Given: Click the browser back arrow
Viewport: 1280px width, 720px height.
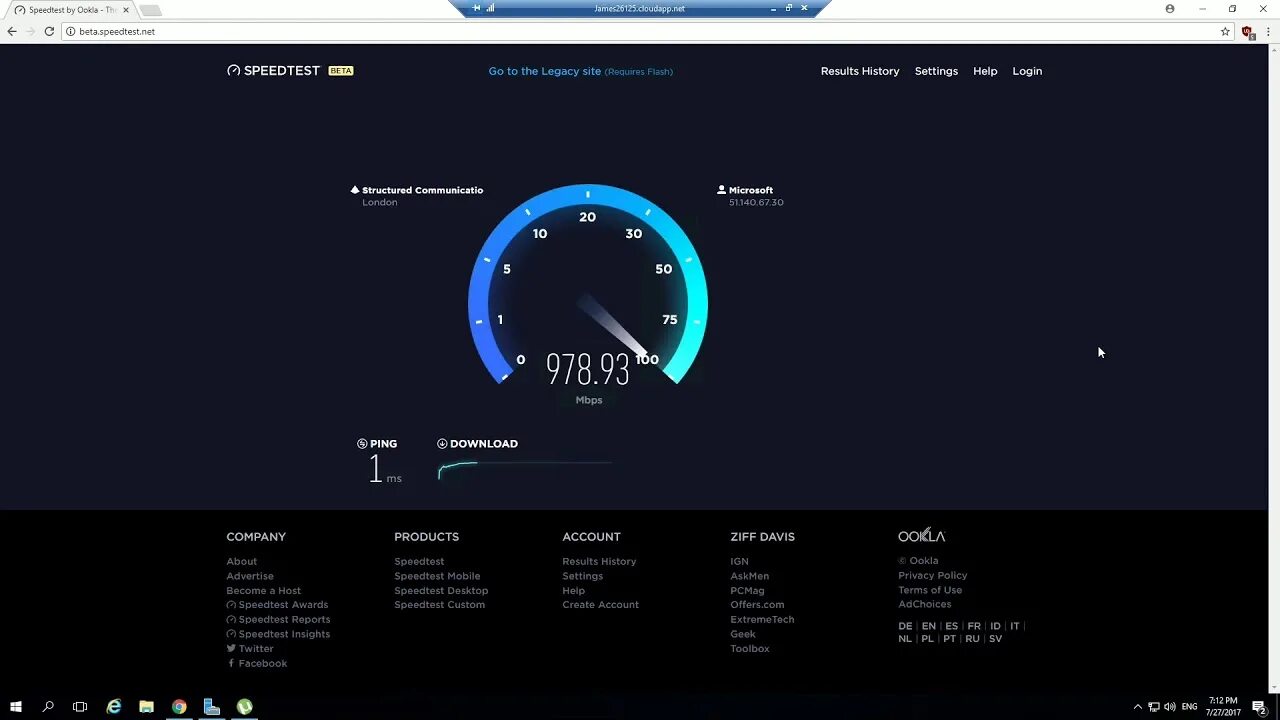Looking at the screenshot, I should coord(12,31).
